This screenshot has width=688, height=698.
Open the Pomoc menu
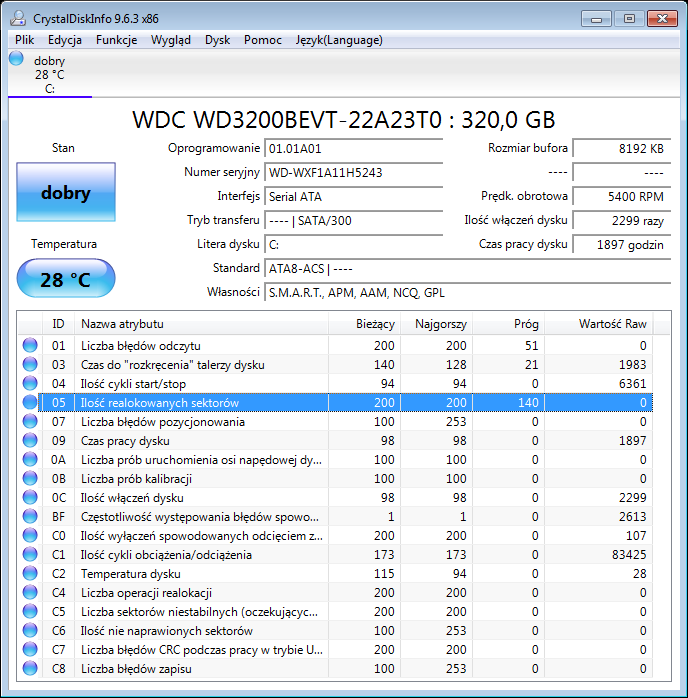263,40
